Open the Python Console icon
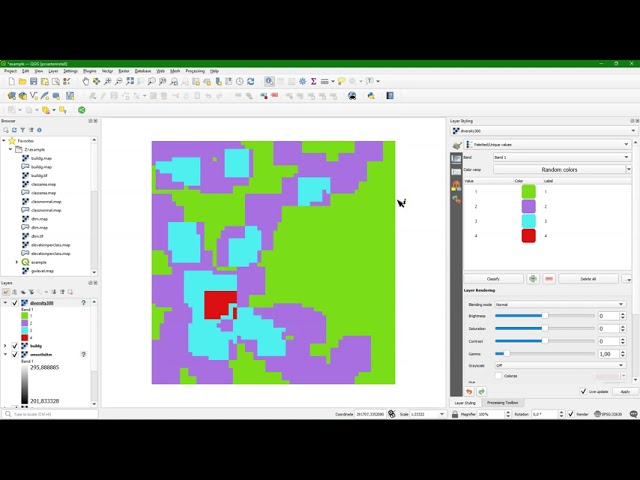Image resolution: width=640 pixels, height=480 pixels. pyautogui.click(x=371, y=96)
